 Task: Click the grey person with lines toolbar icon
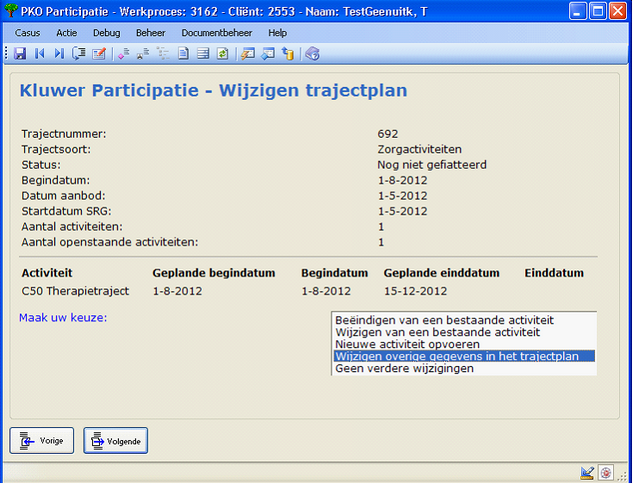[143, 54]
